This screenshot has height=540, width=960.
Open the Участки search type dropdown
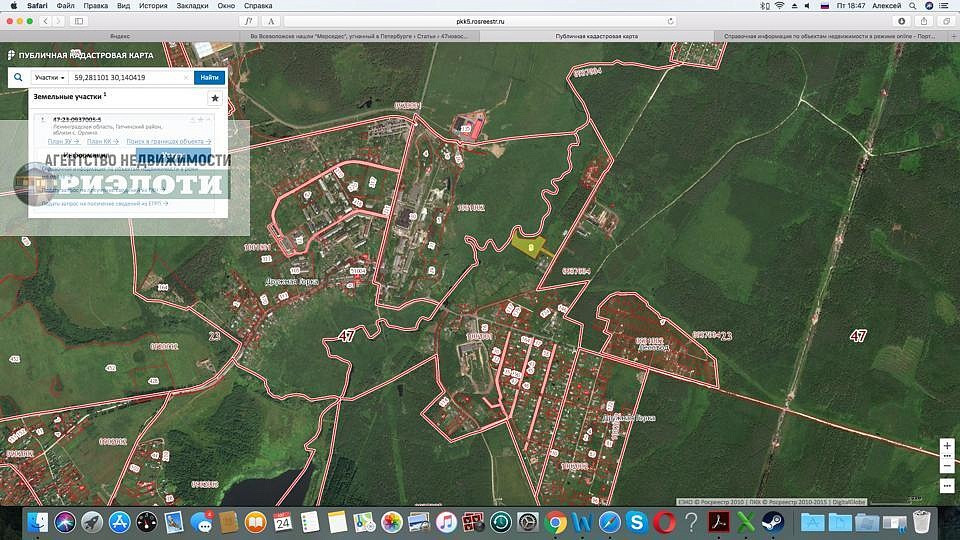50,78
